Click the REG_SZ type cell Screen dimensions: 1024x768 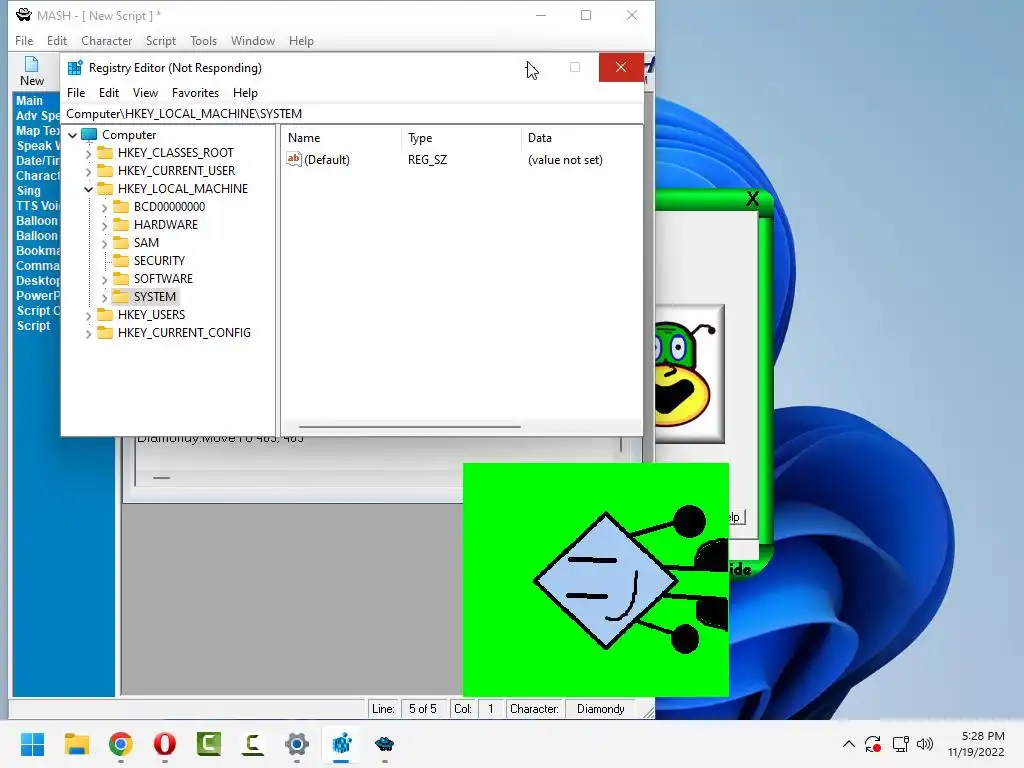click(x=427, y=160)
